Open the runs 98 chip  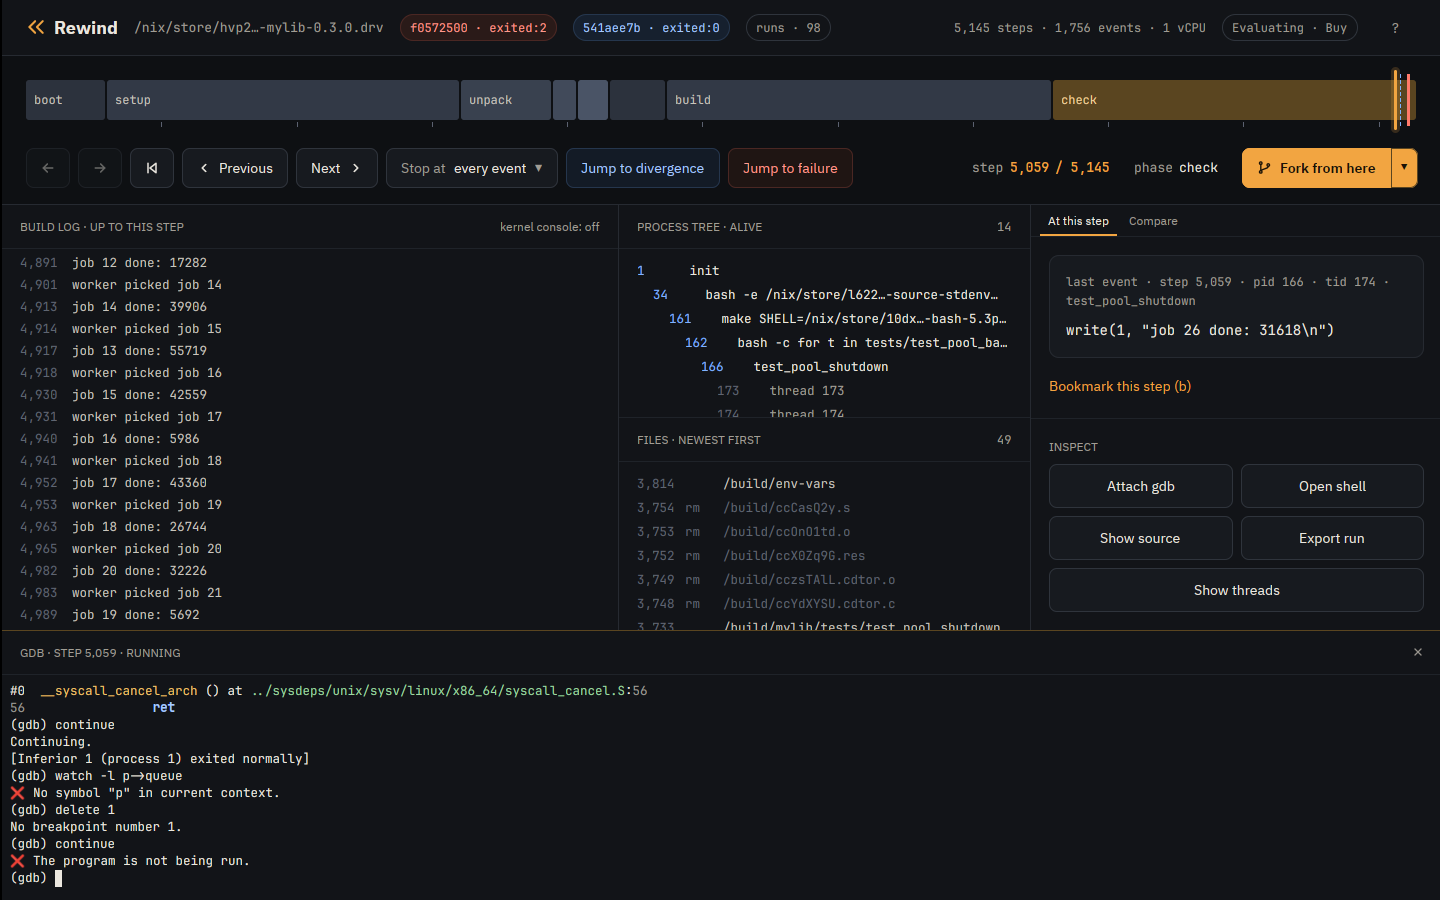788,28
